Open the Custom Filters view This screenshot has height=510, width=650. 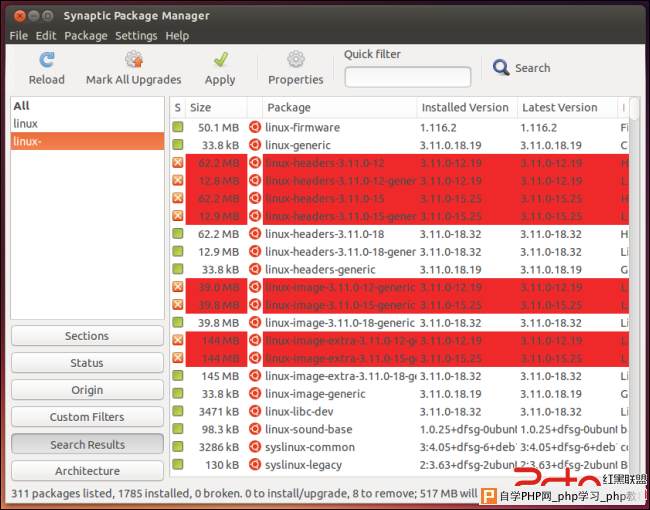(87, 417)
